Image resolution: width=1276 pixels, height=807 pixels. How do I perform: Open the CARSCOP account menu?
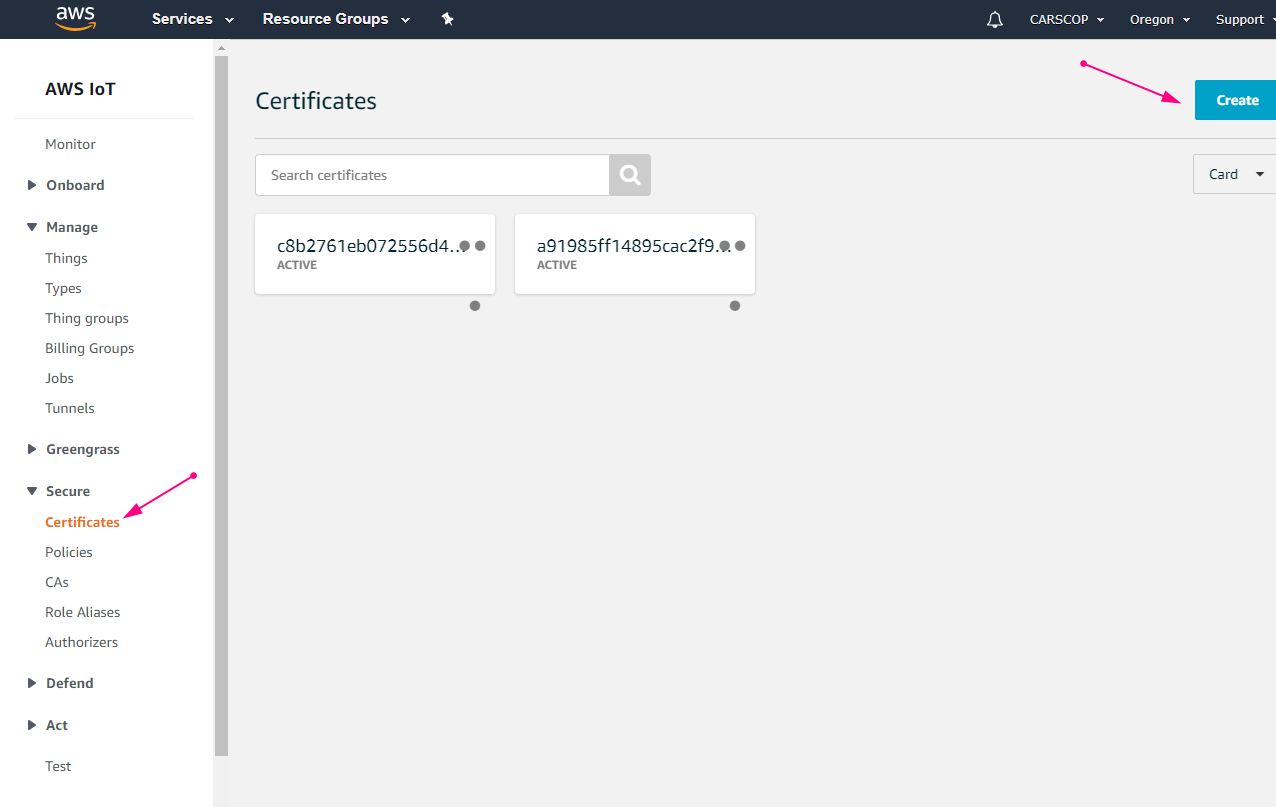click(x=1067, y=20)
